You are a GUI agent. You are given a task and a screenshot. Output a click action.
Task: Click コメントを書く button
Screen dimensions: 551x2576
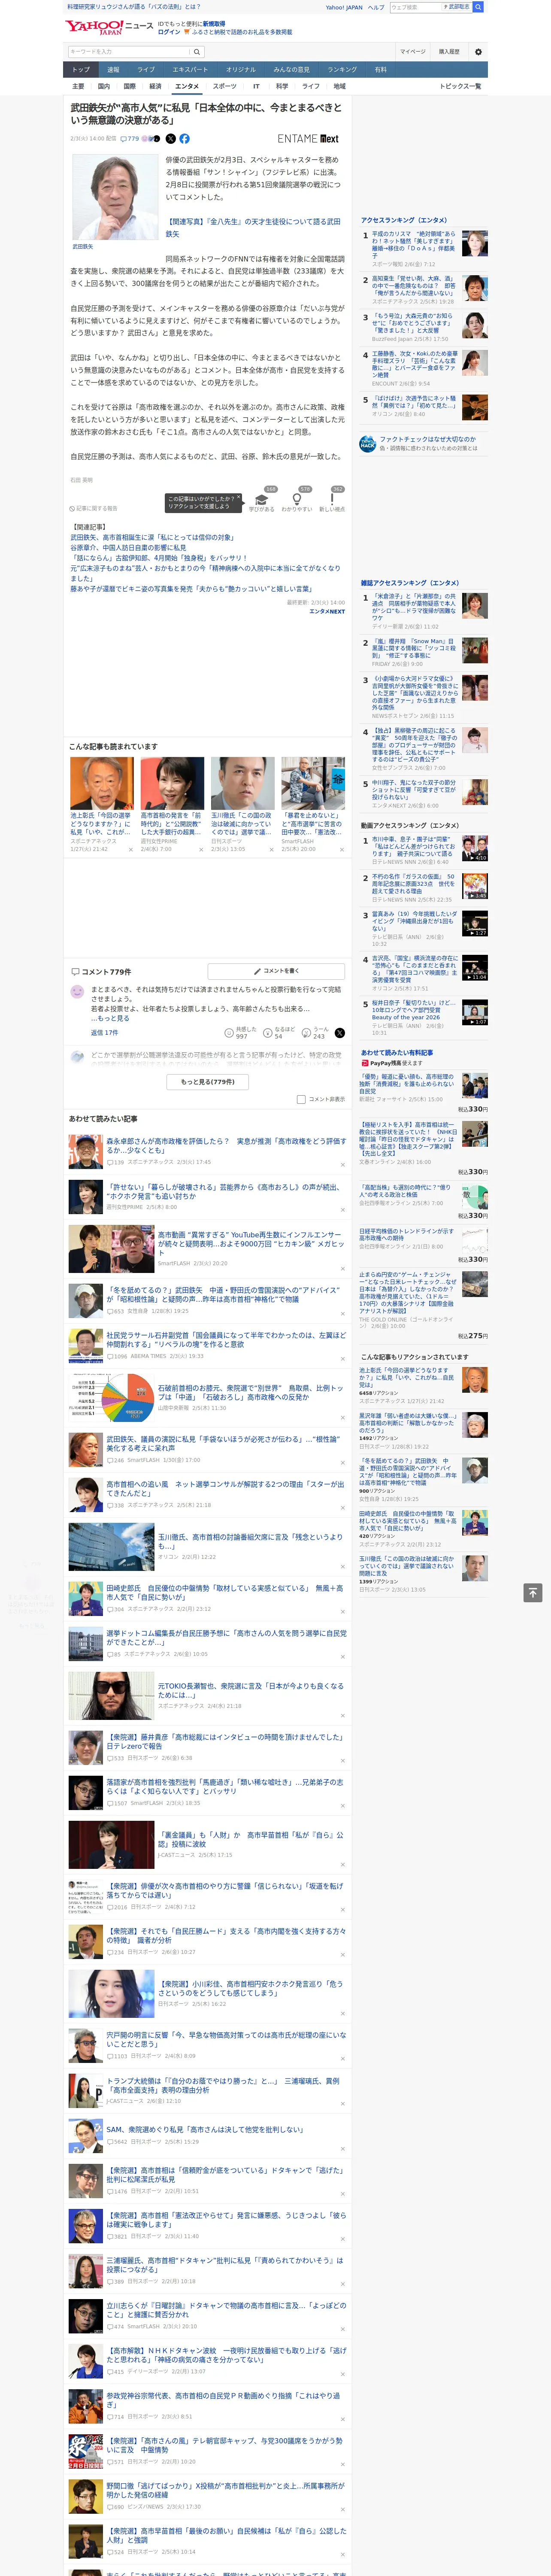click(275, 971)
